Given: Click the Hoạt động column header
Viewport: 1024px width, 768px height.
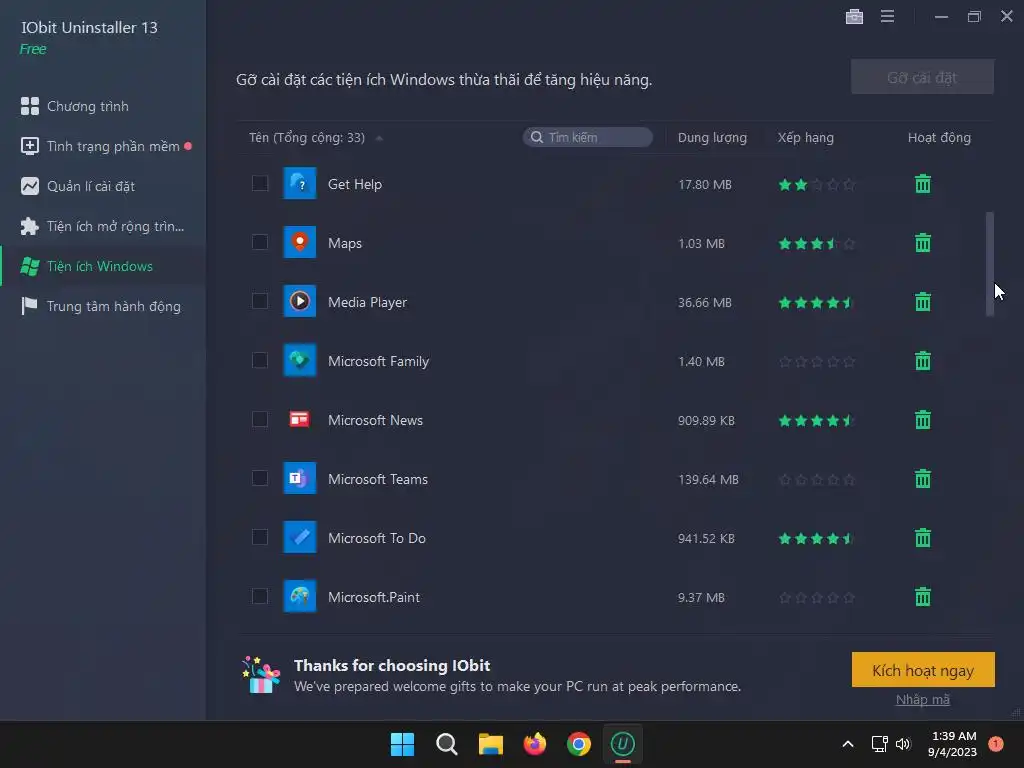Looking at the screenshot, I should point(939,138).
